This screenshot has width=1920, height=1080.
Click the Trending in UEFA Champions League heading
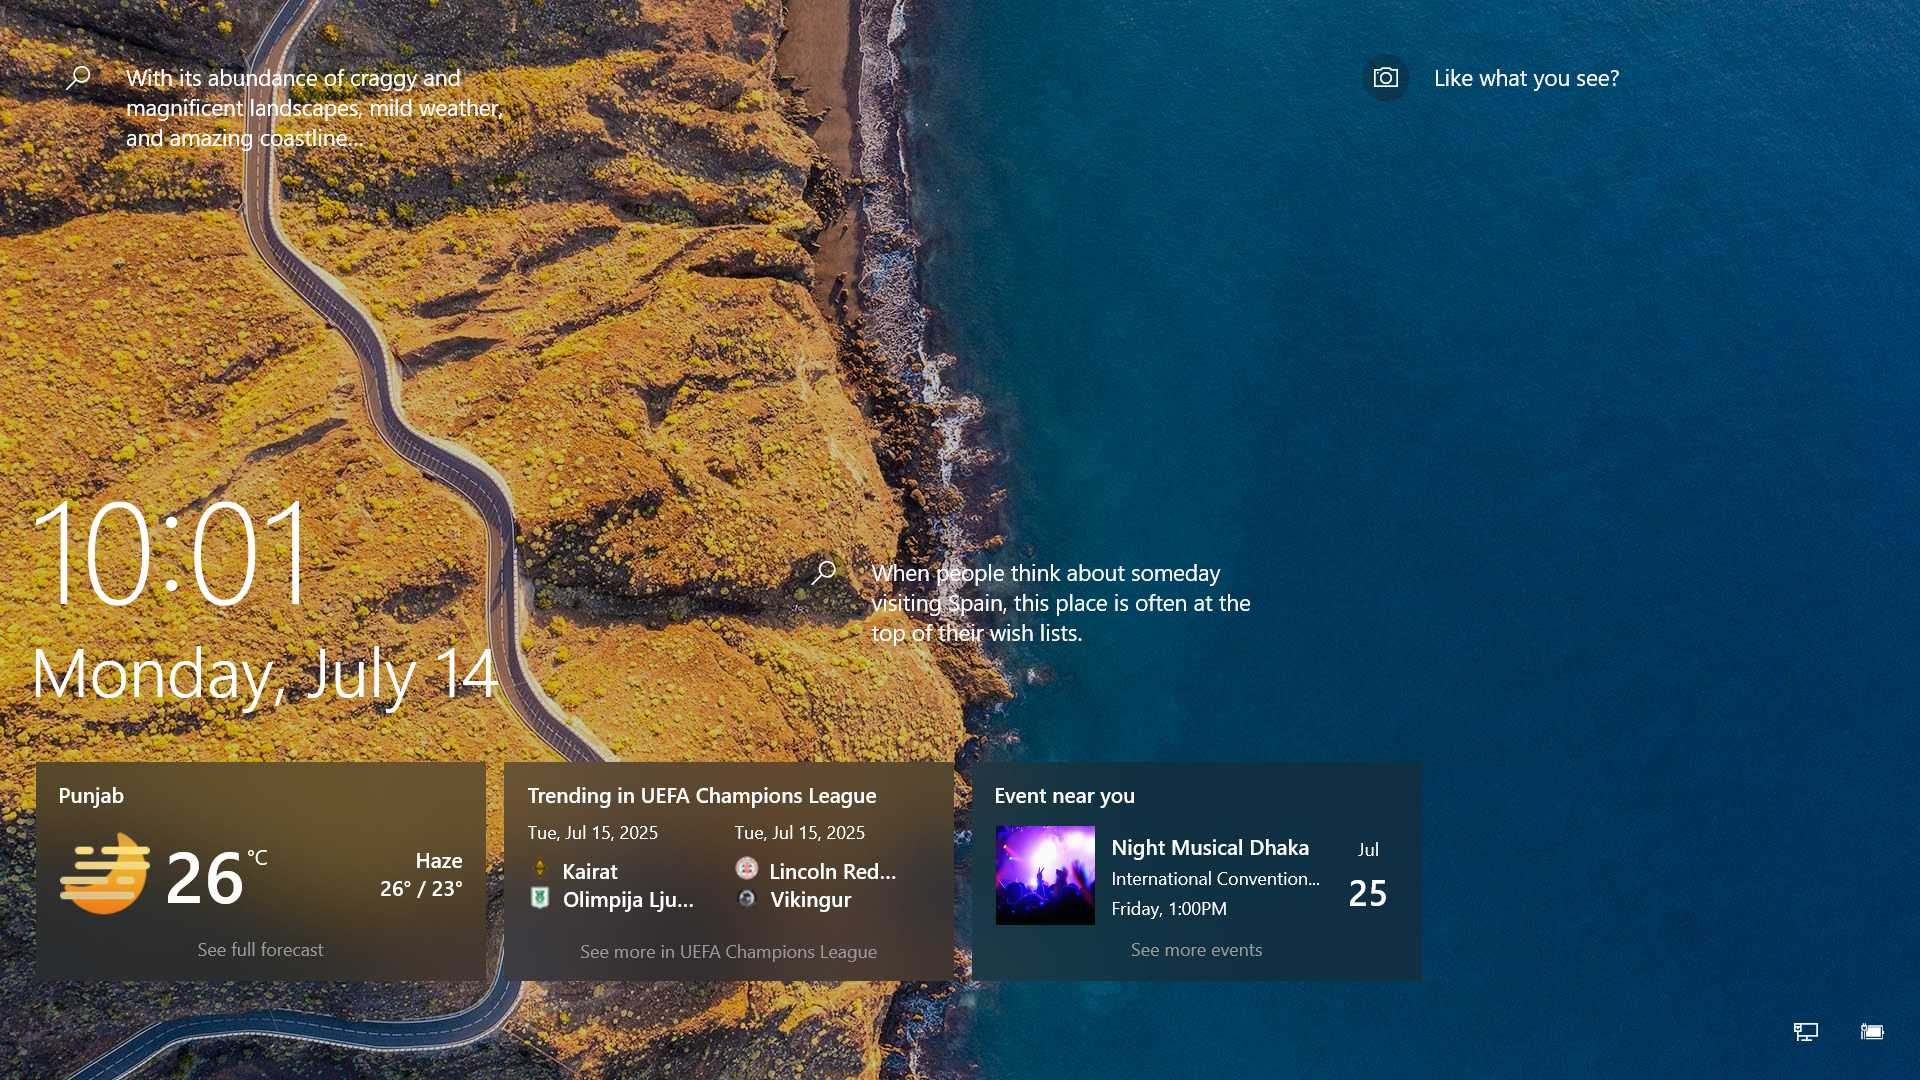[702, 795]
